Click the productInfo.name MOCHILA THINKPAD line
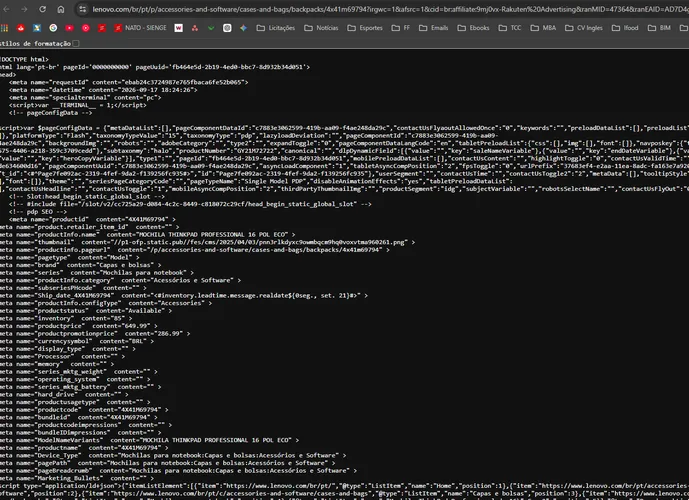This screenshot has width=689, height=500. click(x=148, y=235)
